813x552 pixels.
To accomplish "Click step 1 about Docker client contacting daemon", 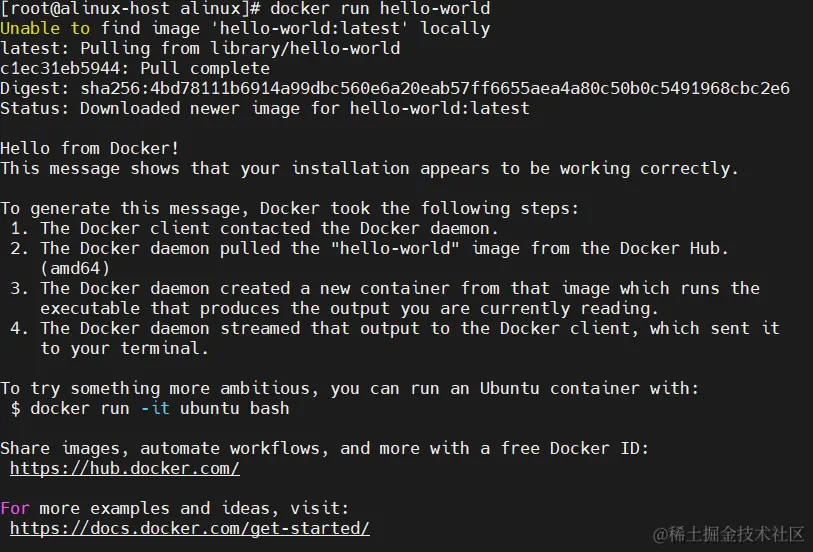I will (x=254, y=229).
